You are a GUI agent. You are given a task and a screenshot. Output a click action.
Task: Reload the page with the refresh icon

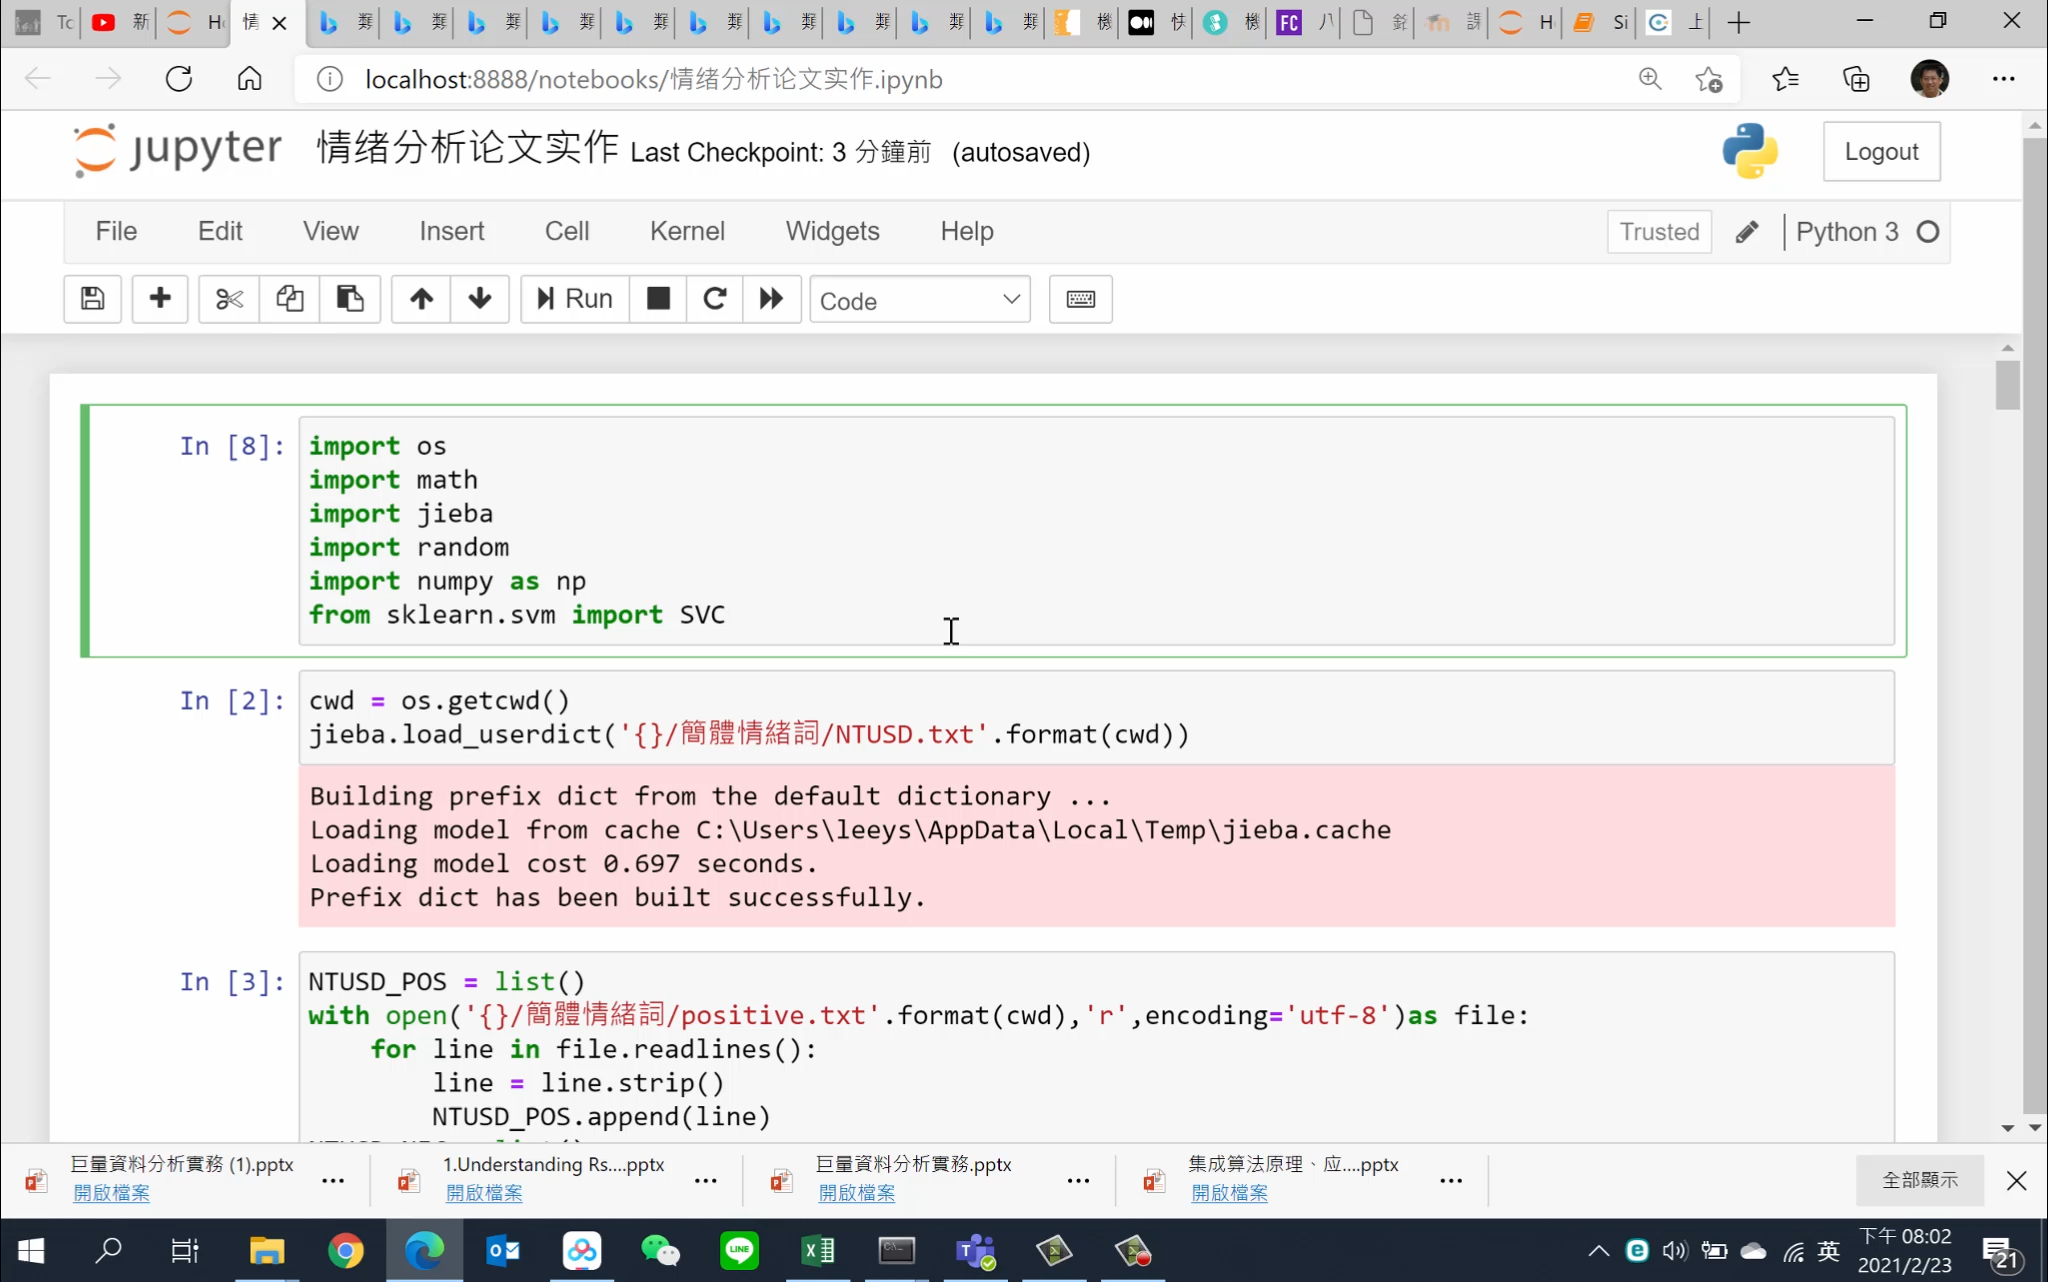coord(179,79)
